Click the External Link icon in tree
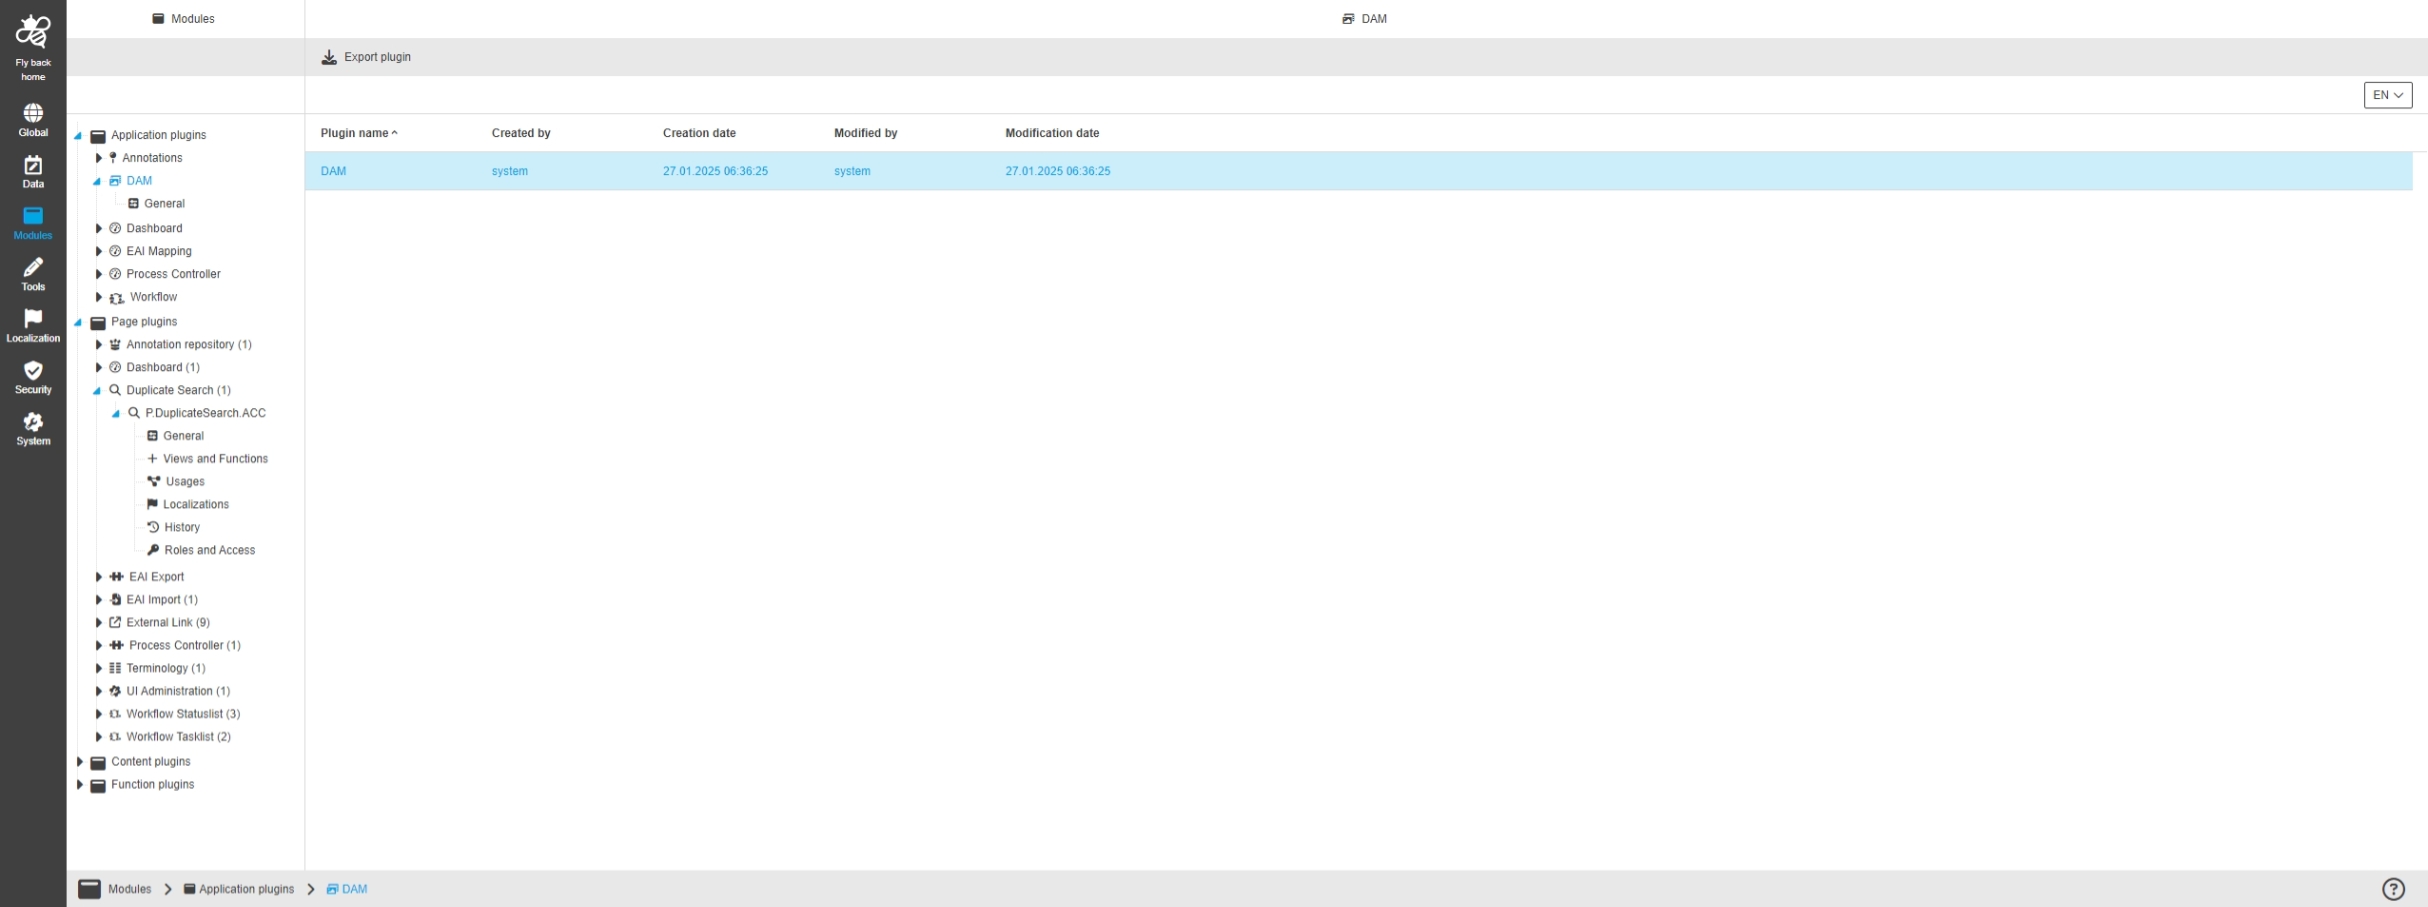The height and width of the screenshot is (907, 2428). coord(115,622)
